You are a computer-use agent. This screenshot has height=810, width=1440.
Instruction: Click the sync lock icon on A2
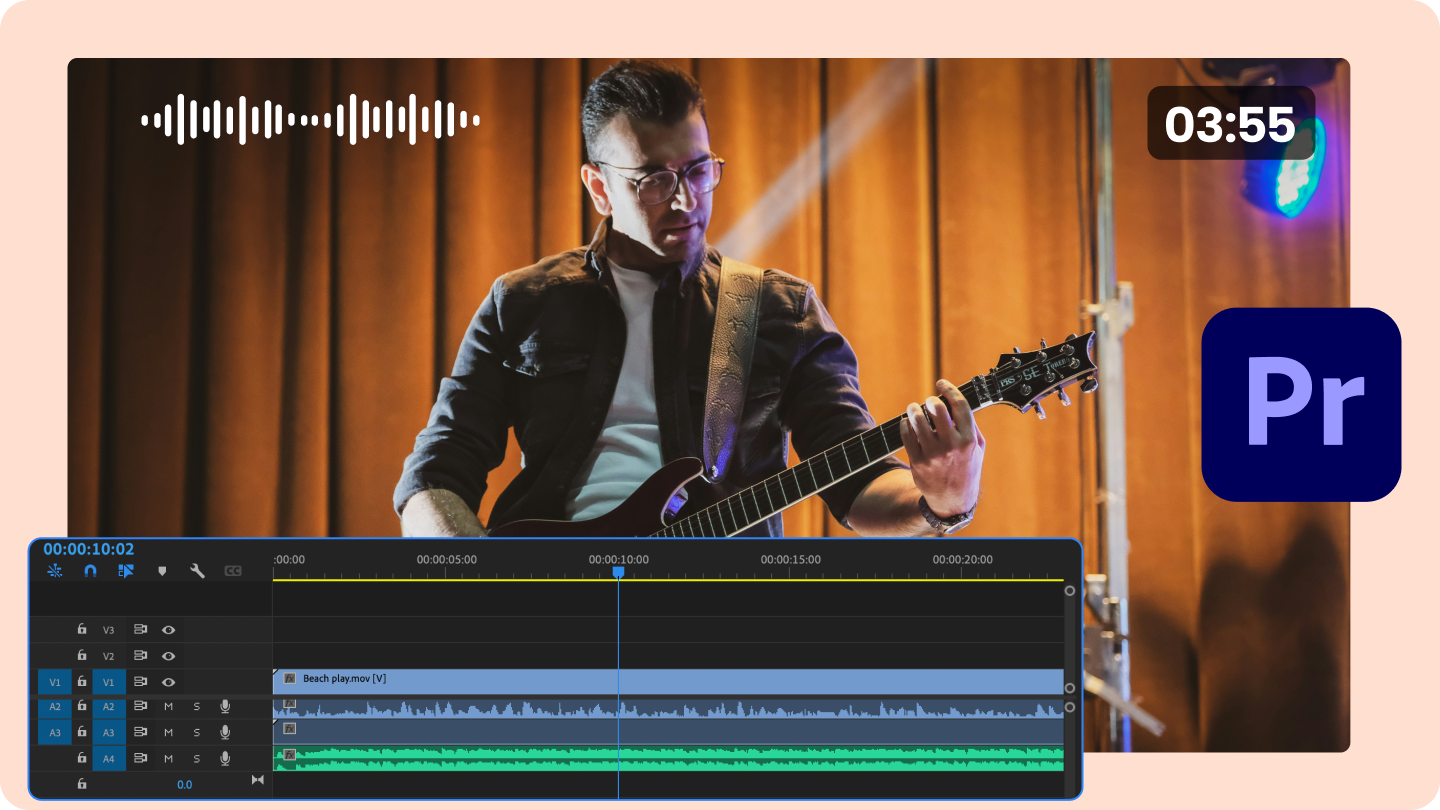tap(141, 706)
